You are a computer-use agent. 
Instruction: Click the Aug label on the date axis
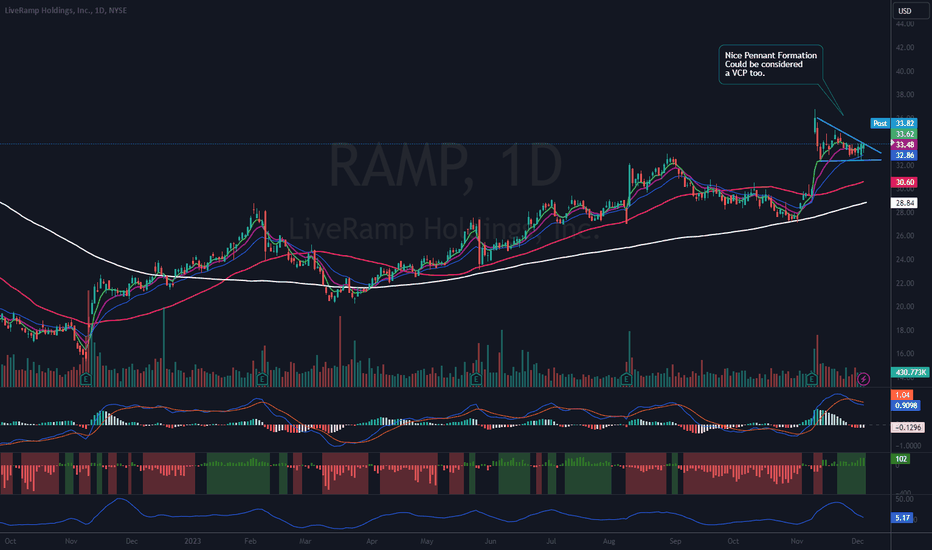[x=609, y=541]
